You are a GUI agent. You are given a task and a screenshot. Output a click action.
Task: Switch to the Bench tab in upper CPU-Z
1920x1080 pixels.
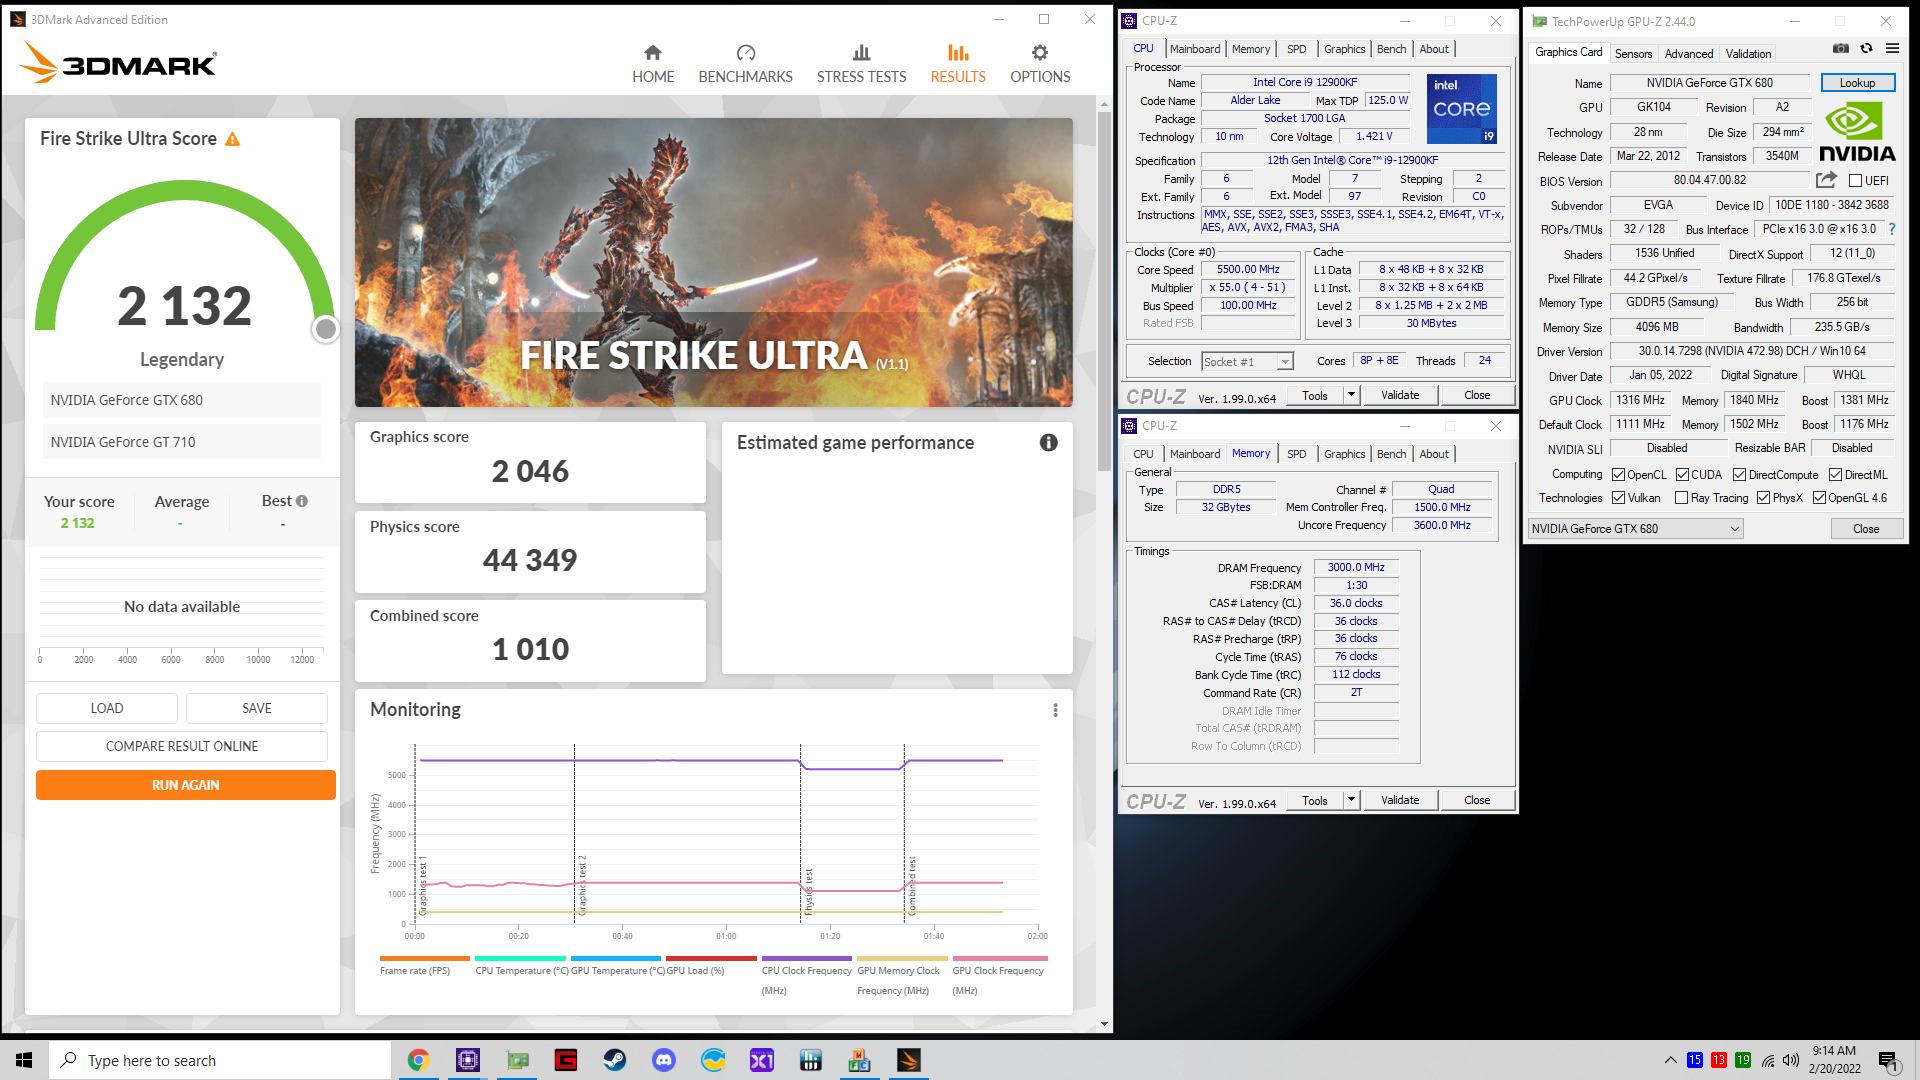(1391, 49)
